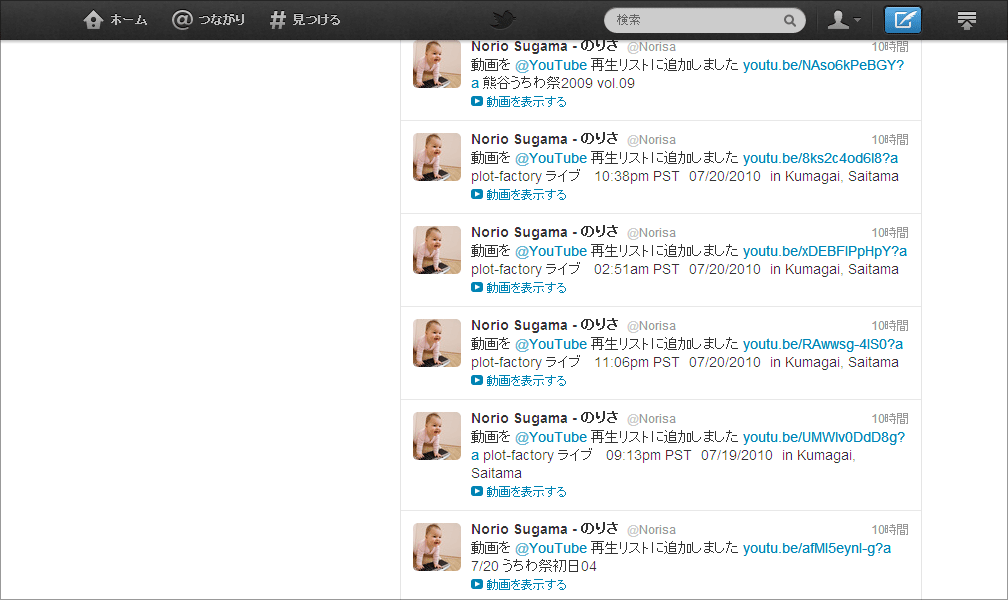Click the download tray icon at far right
The height and width of the screenshot is (600, 1008).
point(966,21)
